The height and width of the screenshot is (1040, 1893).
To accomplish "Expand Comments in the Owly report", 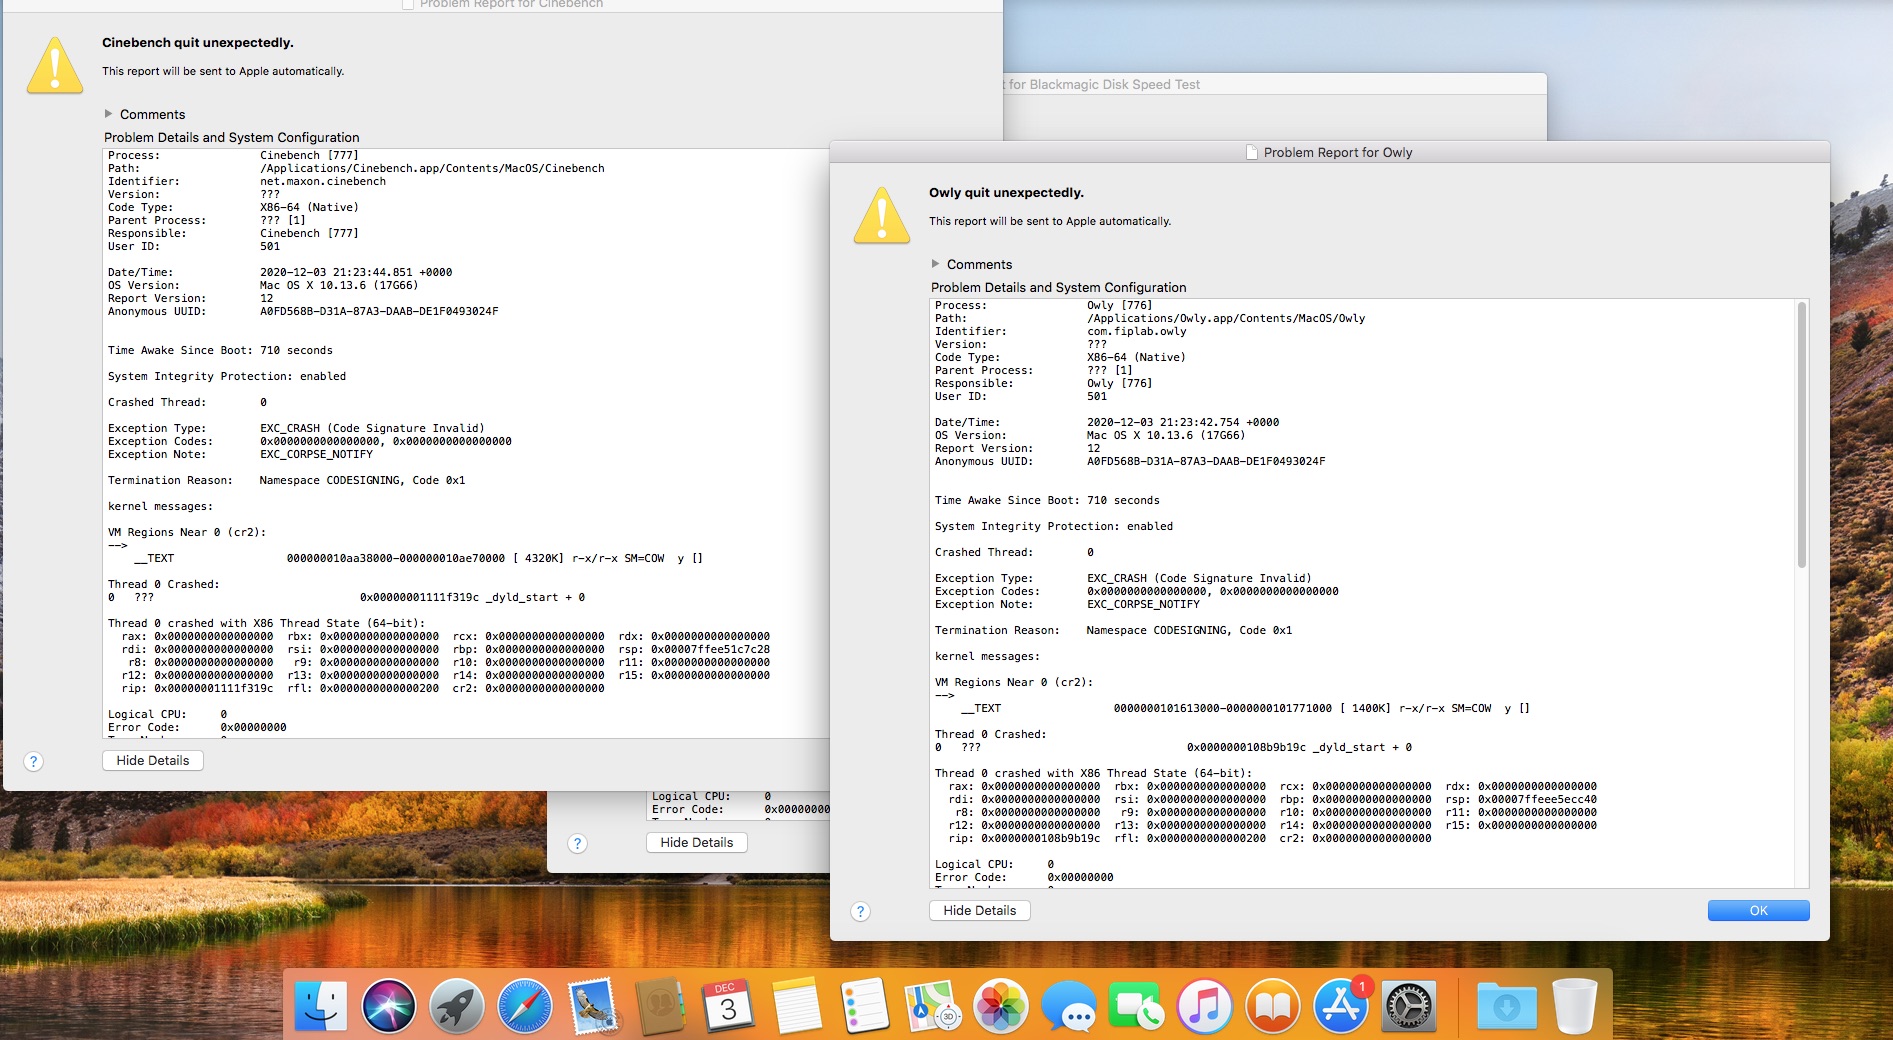I will pos(936,264).
